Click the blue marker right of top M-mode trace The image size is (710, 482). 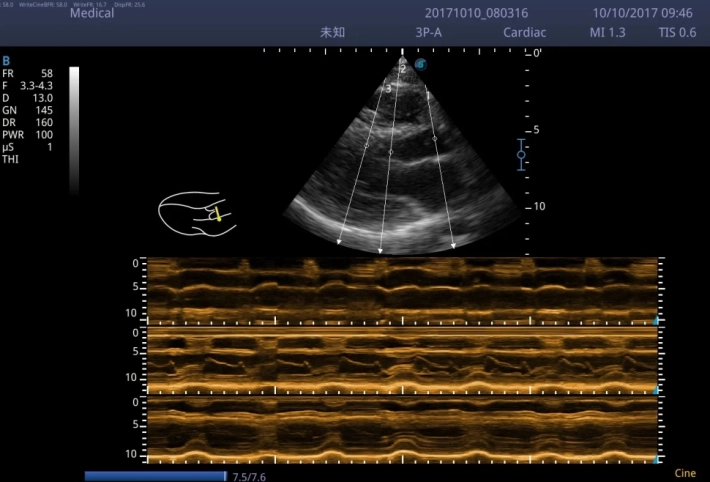[656, 320]
